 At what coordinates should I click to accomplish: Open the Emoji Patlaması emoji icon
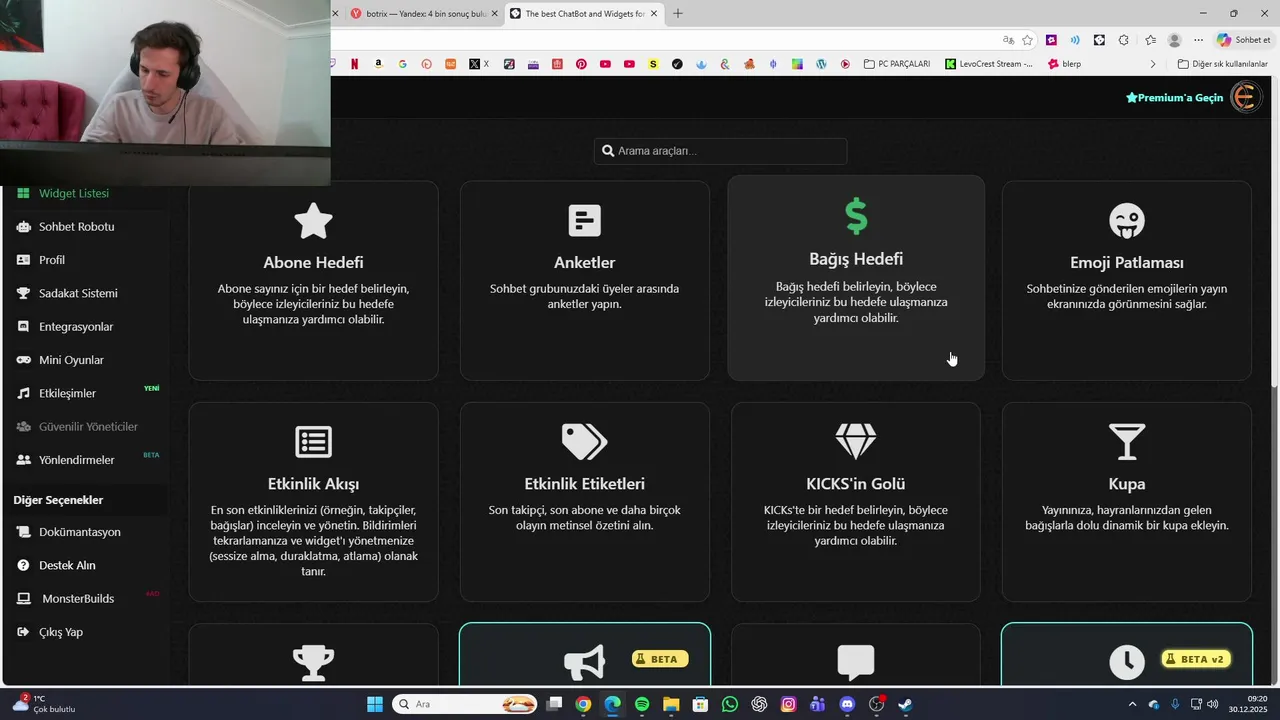coord(1127,221)
